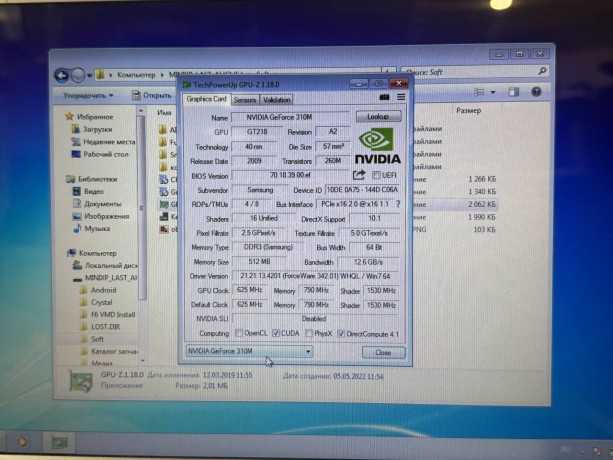The image size is (613, 460).
Task: Open Видео library in sidebar
Action: coord(88,192)
